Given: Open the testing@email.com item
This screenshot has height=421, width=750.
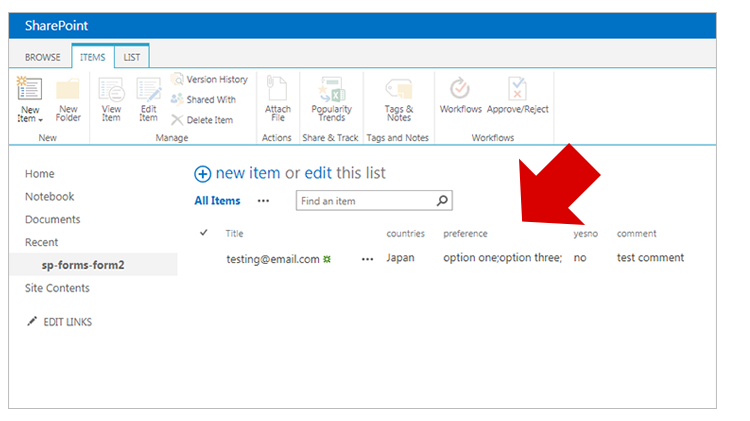Looking at the screenshot, I should [x=273, y=259].
